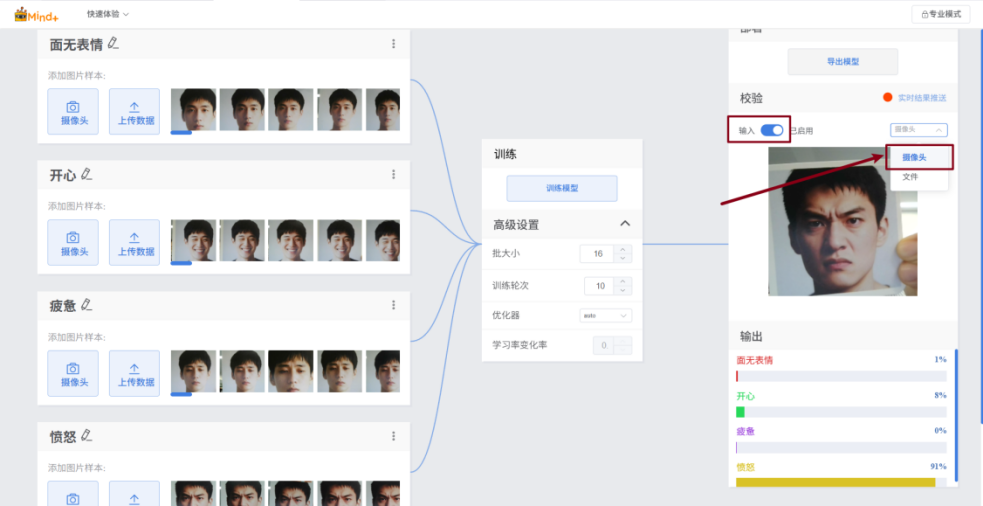This screenshot has height=506, width=983.
Task: Click the 导出模型 button
Action: (843, 61)
